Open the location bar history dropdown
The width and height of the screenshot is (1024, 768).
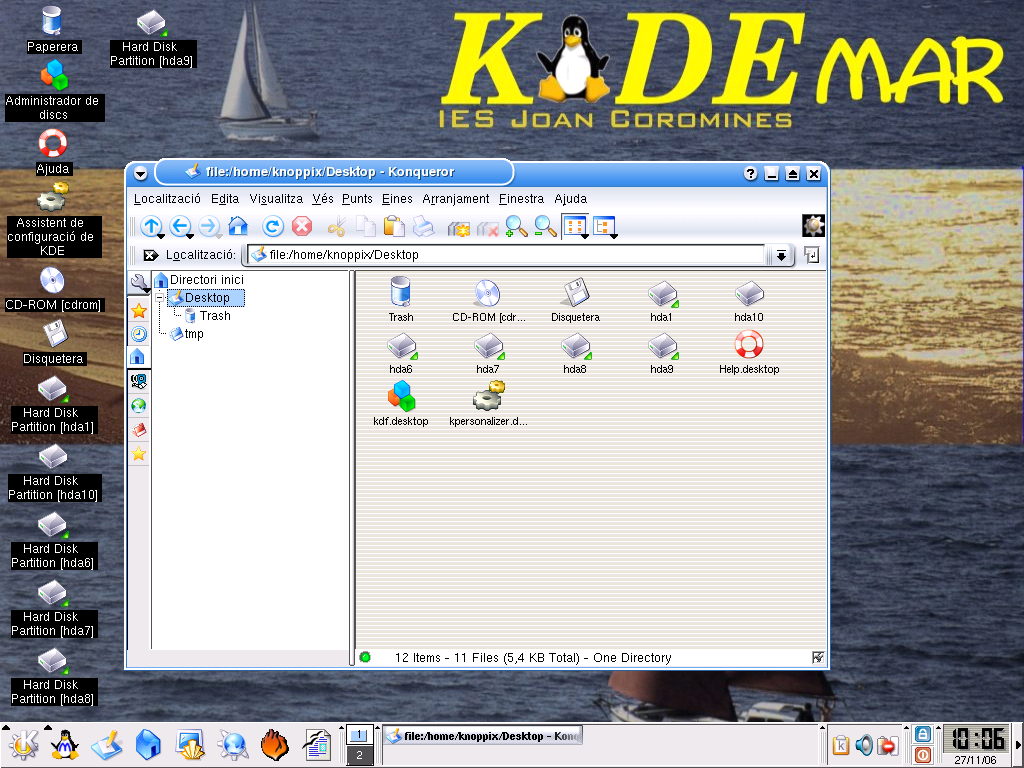point(781,255)
